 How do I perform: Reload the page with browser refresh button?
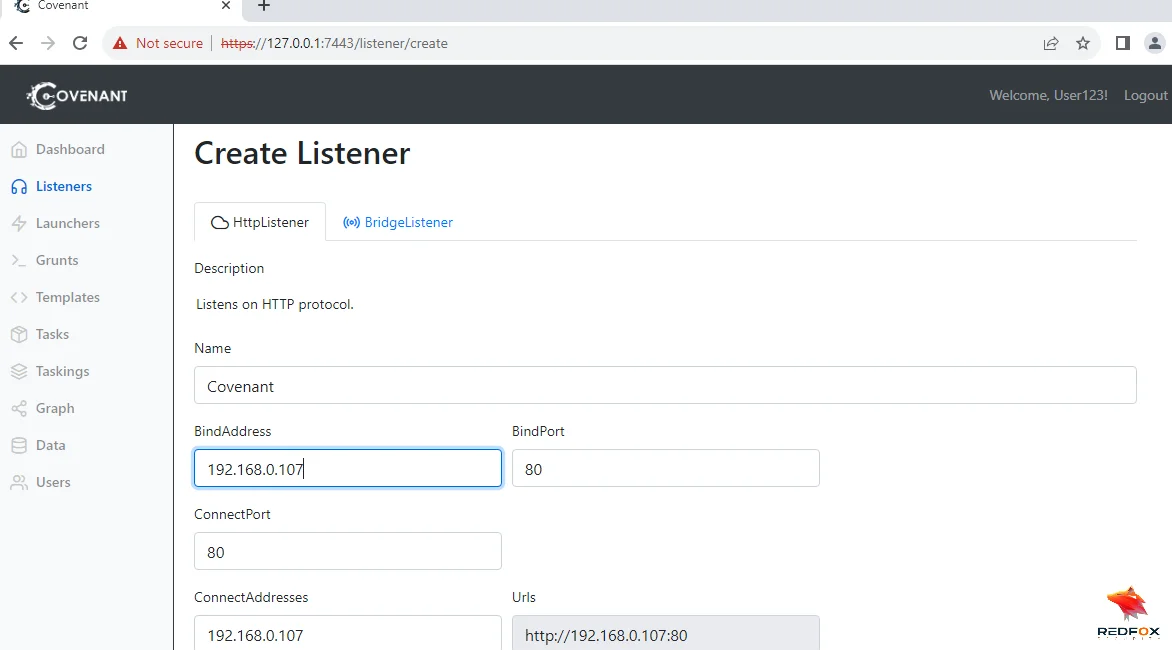tap(80, 43)
